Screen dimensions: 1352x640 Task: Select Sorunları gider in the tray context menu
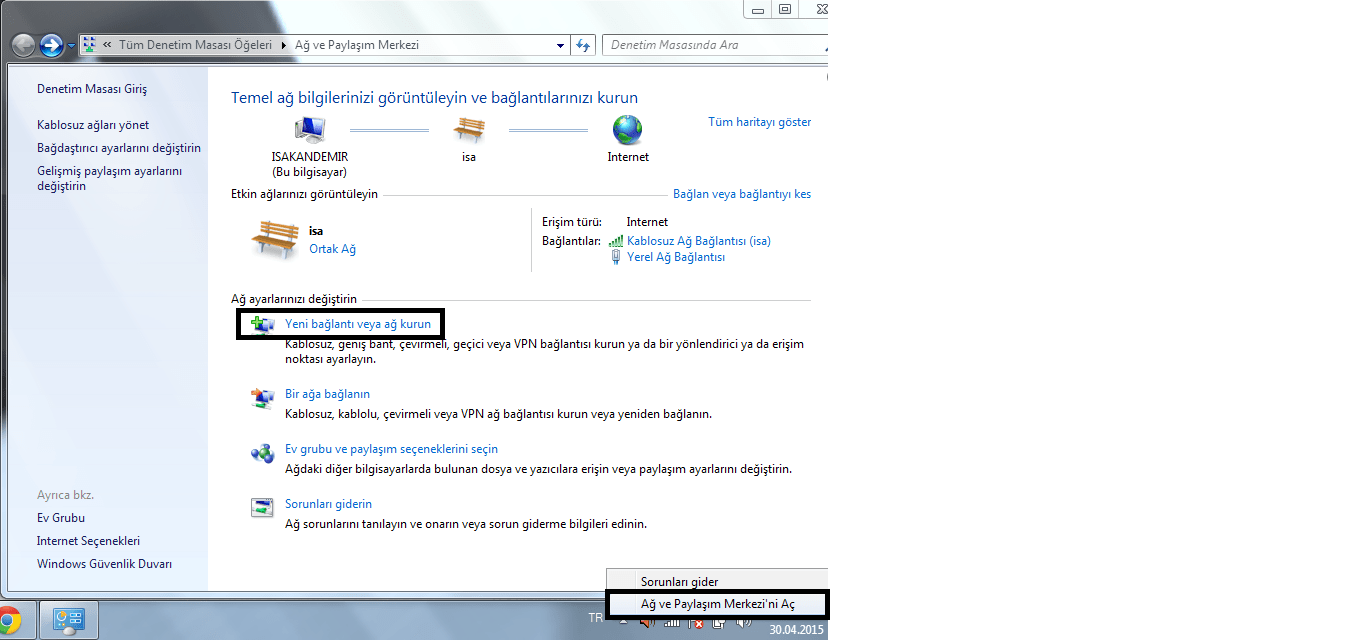pyautogui.click(x=717, y=581)
